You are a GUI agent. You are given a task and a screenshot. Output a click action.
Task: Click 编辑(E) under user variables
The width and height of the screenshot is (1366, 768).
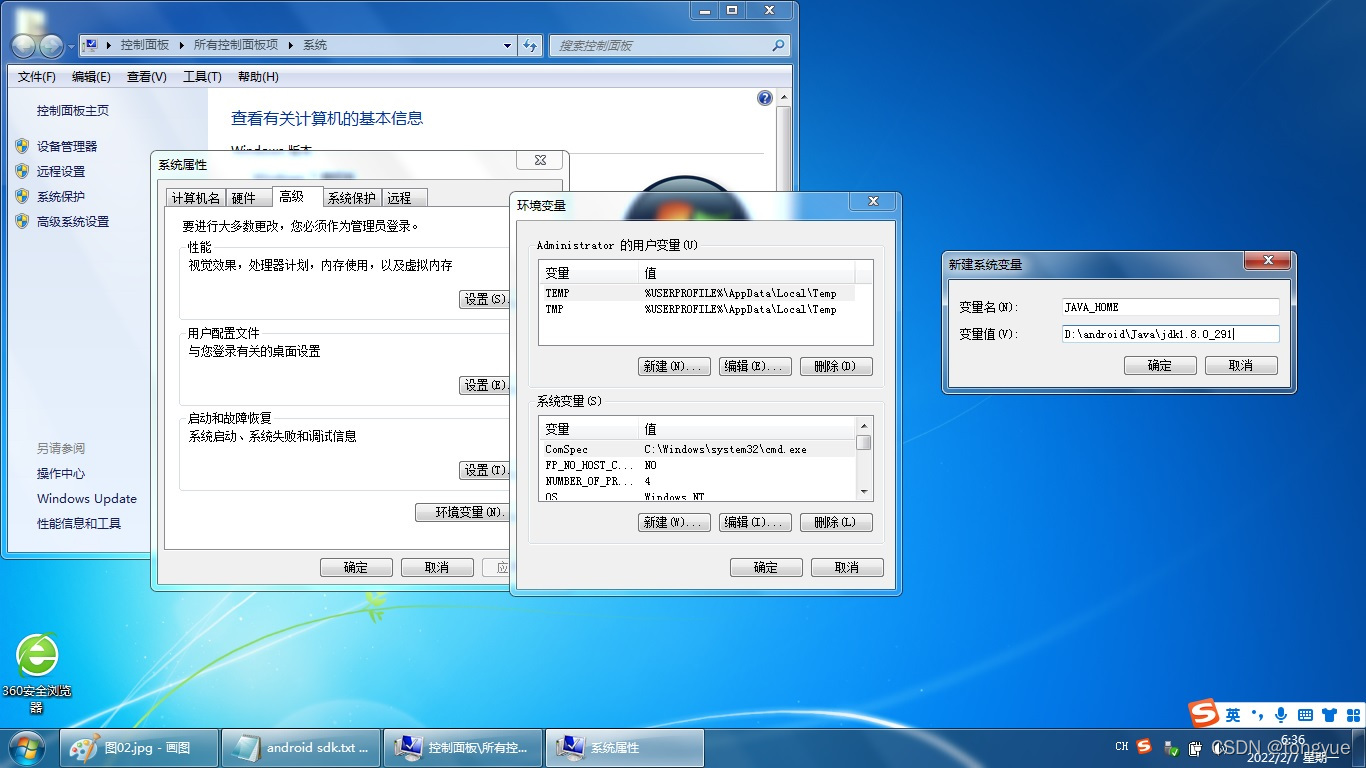coord(755,366)
